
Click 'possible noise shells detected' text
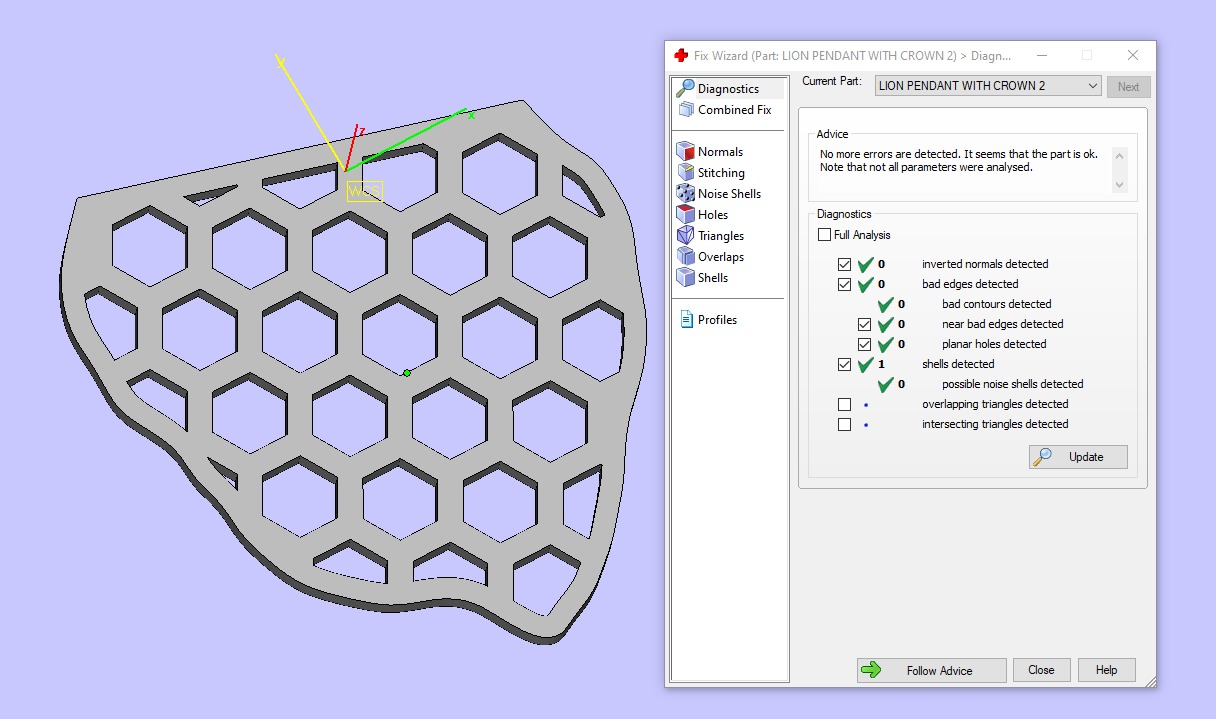click(x=1013, y=384)
